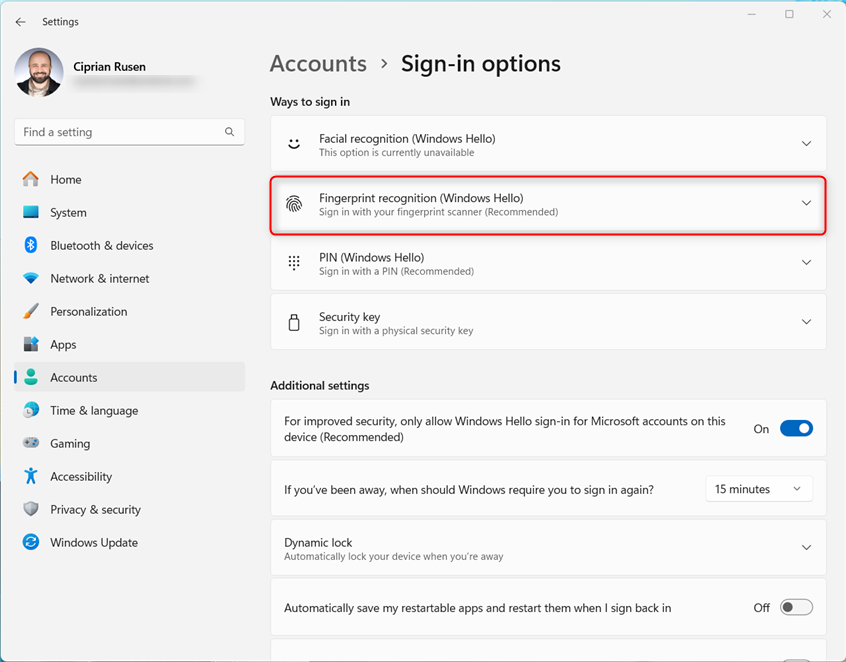Screen dimensions: 846x662
Task: Go to System settings label
Action: (69, 213)
